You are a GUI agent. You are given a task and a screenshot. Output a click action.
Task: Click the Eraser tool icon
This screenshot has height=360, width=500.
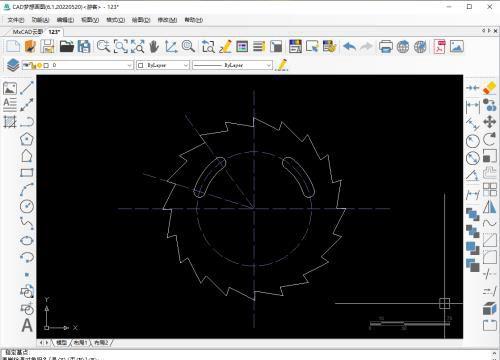coord(489,88)
